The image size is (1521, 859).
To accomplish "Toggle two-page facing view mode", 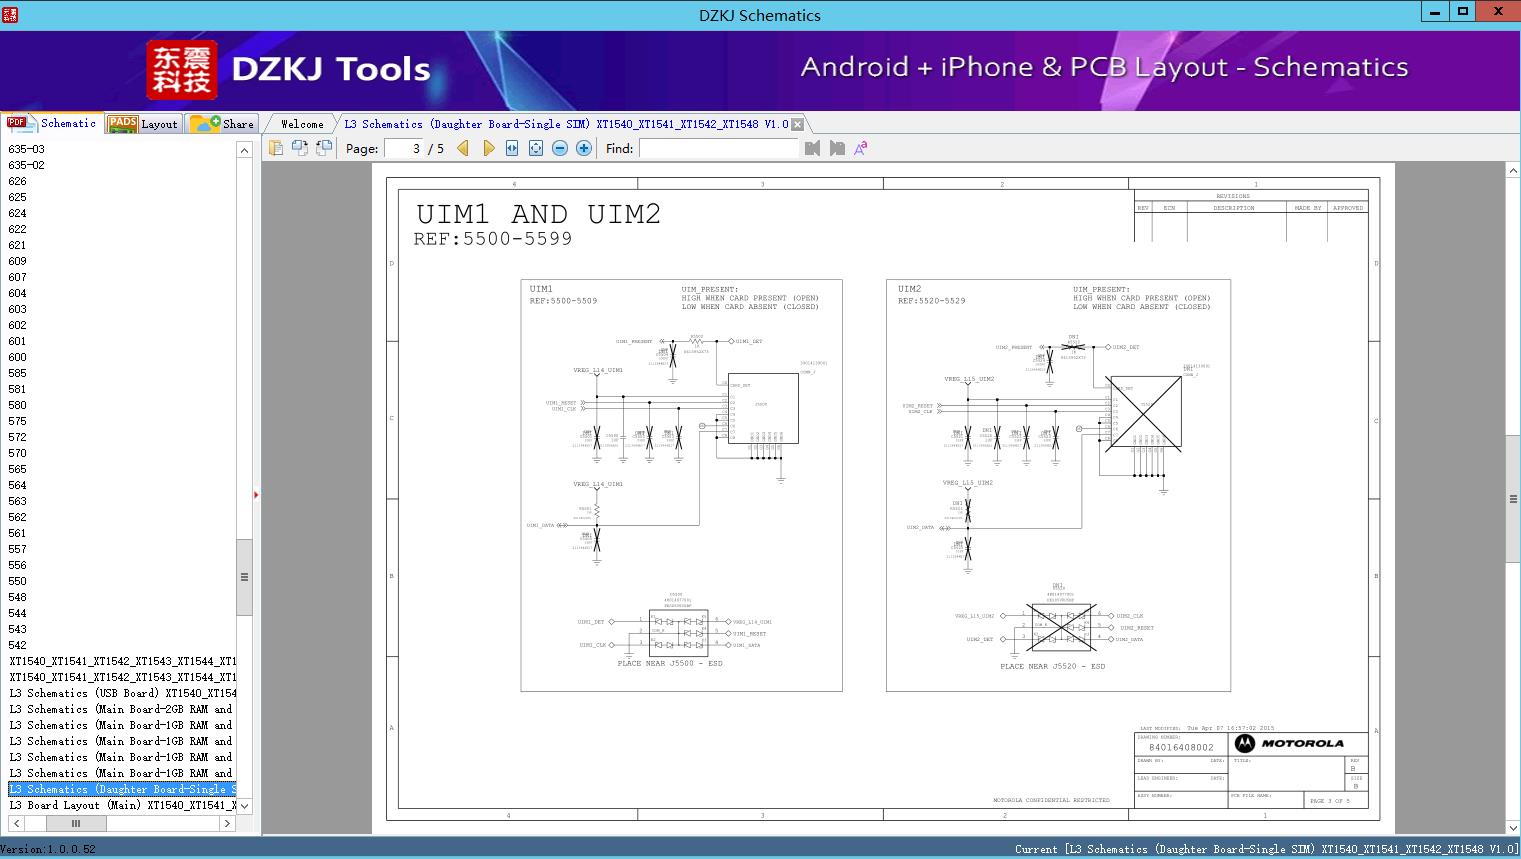I will tap(300, 147).
